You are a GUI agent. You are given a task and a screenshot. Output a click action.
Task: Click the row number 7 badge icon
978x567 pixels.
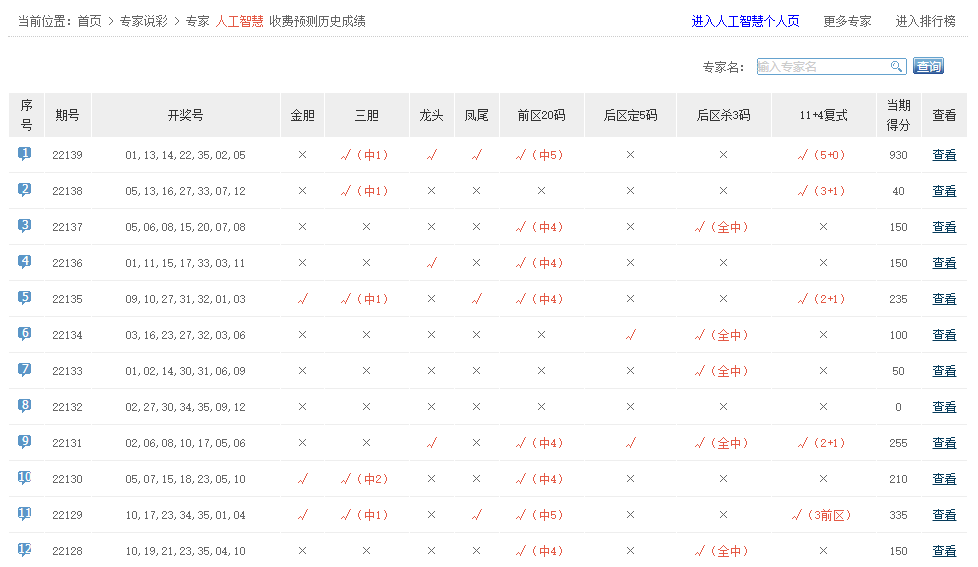click(x=25, y=370)
